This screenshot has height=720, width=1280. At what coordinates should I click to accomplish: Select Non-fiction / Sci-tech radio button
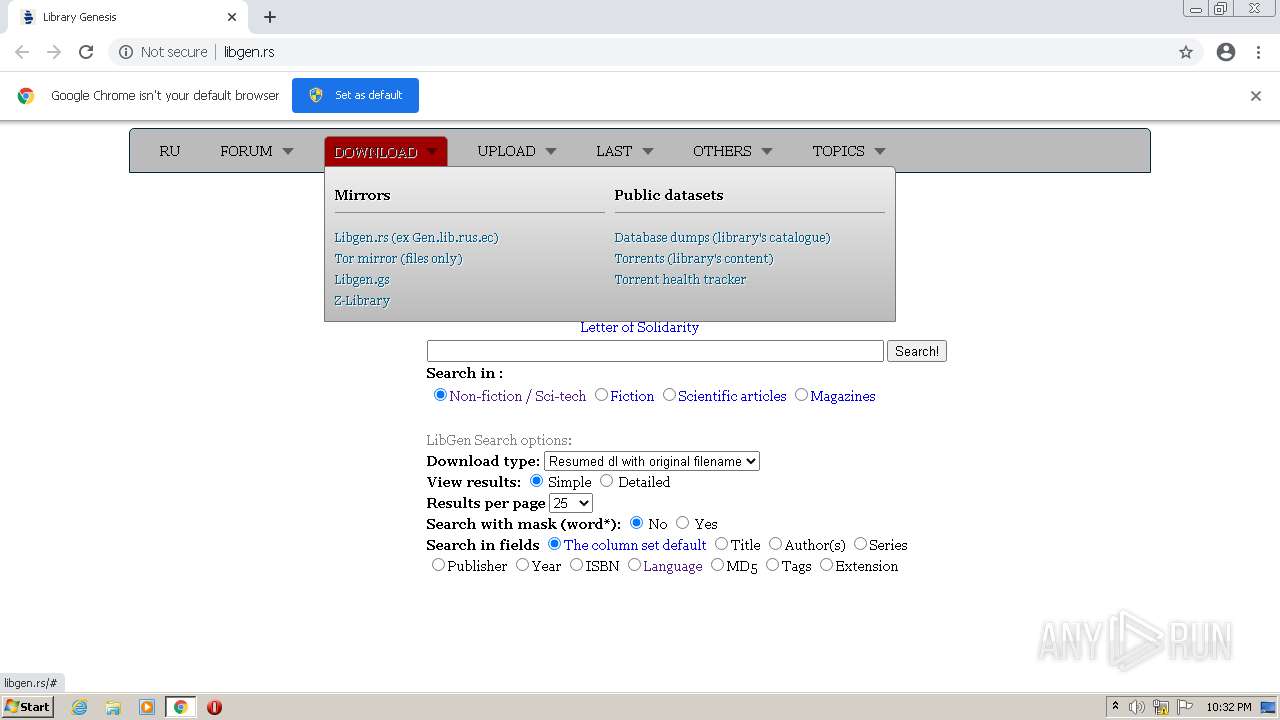[x=440, y=395]
